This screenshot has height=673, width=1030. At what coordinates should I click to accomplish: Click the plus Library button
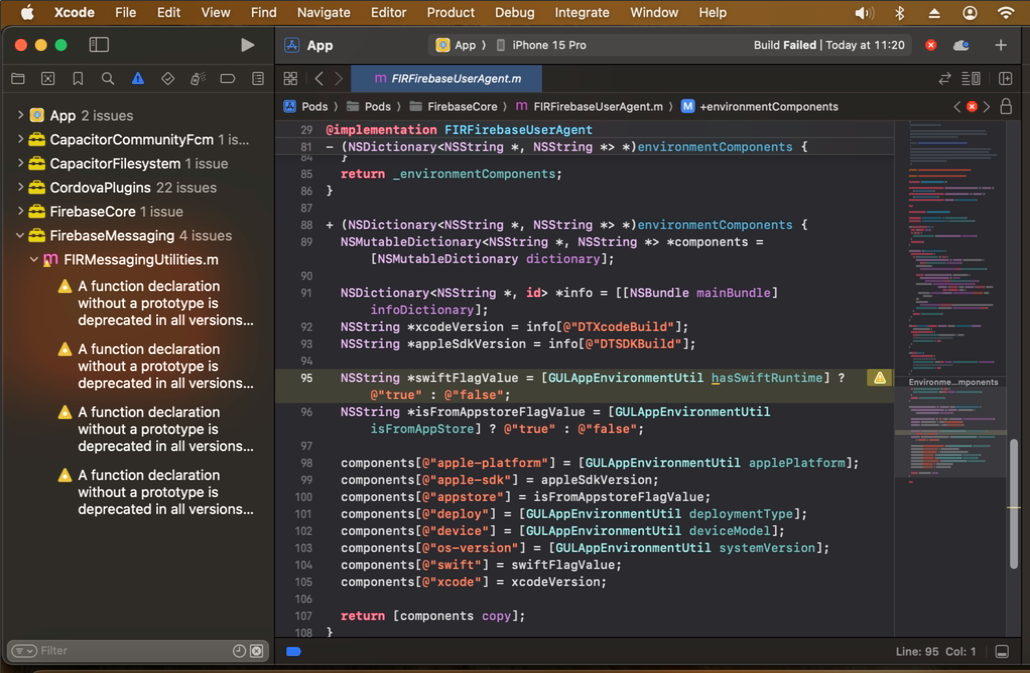pyautogui.click(x=1000, y=45)
